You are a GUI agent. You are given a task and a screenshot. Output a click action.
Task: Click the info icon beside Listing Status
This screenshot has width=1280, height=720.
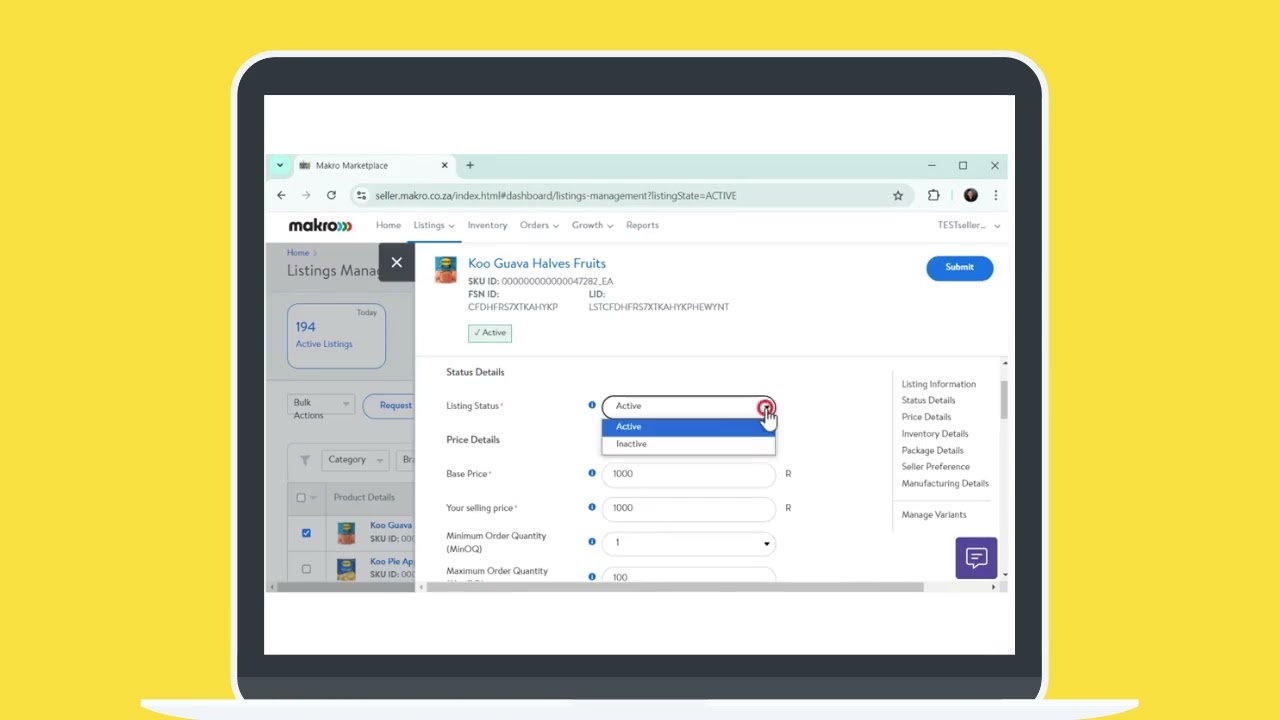coord(592,405)
